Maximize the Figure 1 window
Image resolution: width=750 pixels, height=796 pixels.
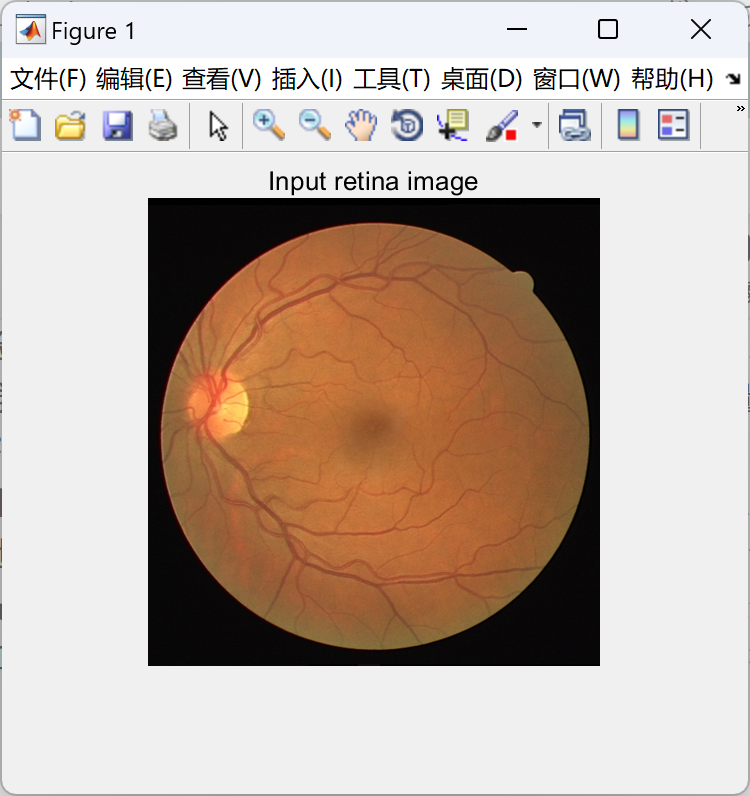click(608, 29)
